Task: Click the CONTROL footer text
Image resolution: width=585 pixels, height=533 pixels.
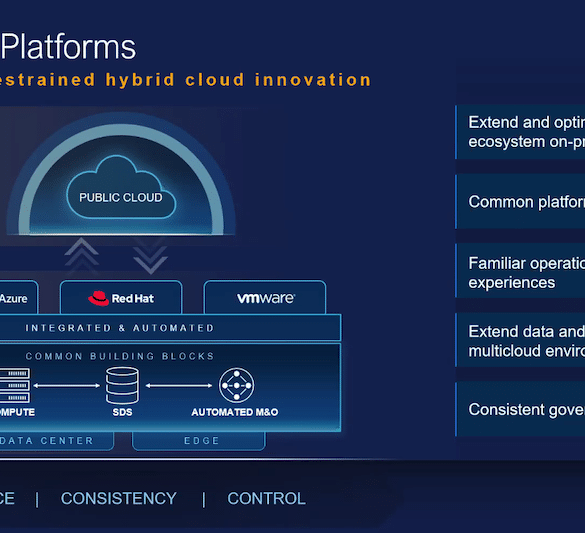Action: tap(266, 499)
